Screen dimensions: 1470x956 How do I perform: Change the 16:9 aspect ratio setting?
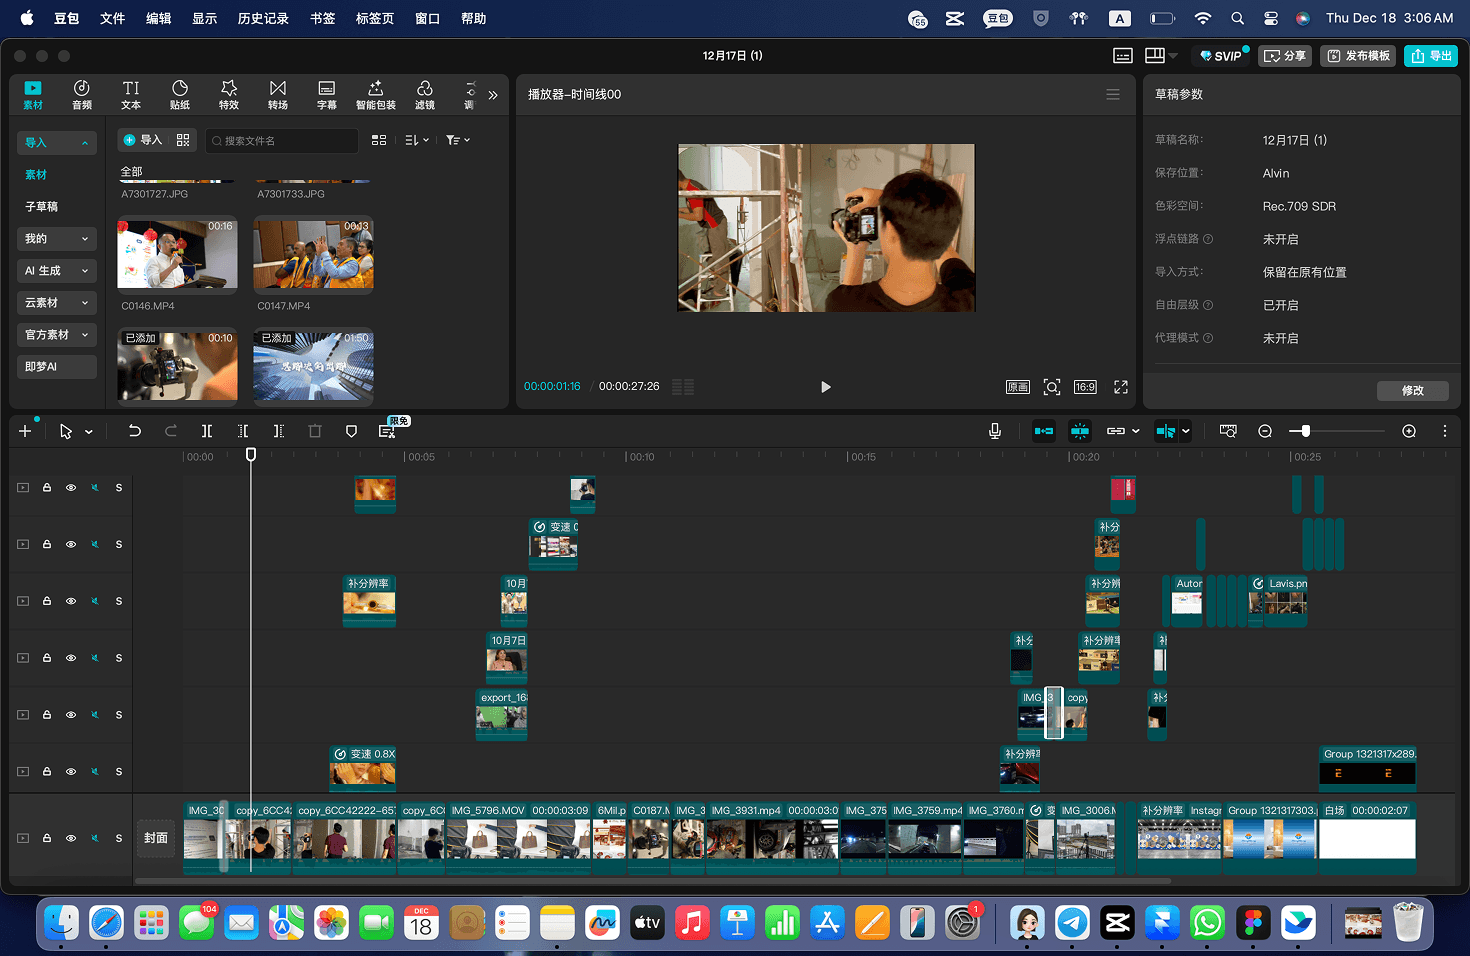click(x=1085, y=387)
